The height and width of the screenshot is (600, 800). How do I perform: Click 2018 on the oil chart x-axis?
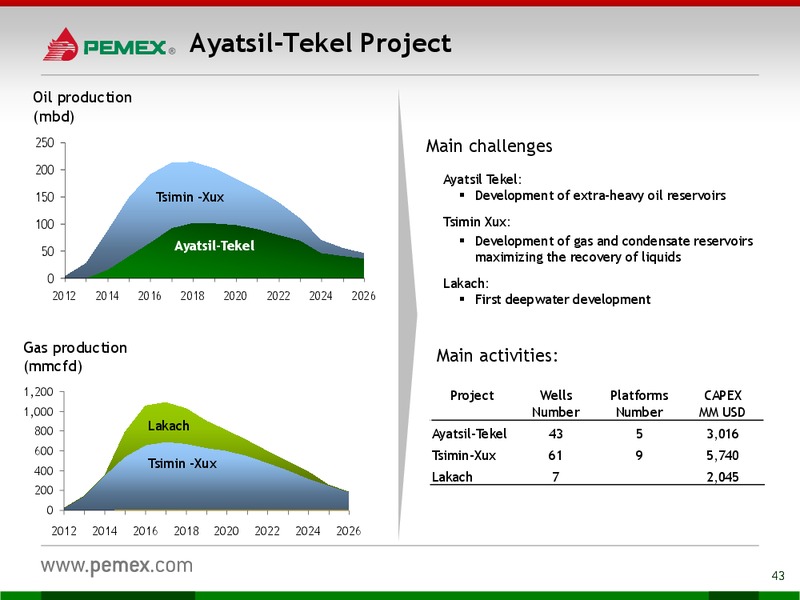click(x=192, y=296)
